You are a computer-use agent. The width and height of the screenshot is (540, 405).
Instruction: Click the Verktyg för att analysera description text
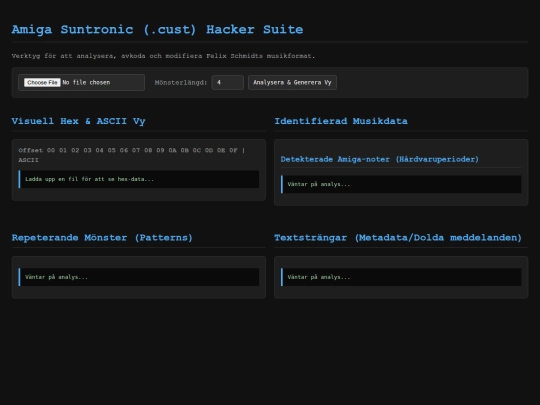pyautogui.click(x=163, y=56)
